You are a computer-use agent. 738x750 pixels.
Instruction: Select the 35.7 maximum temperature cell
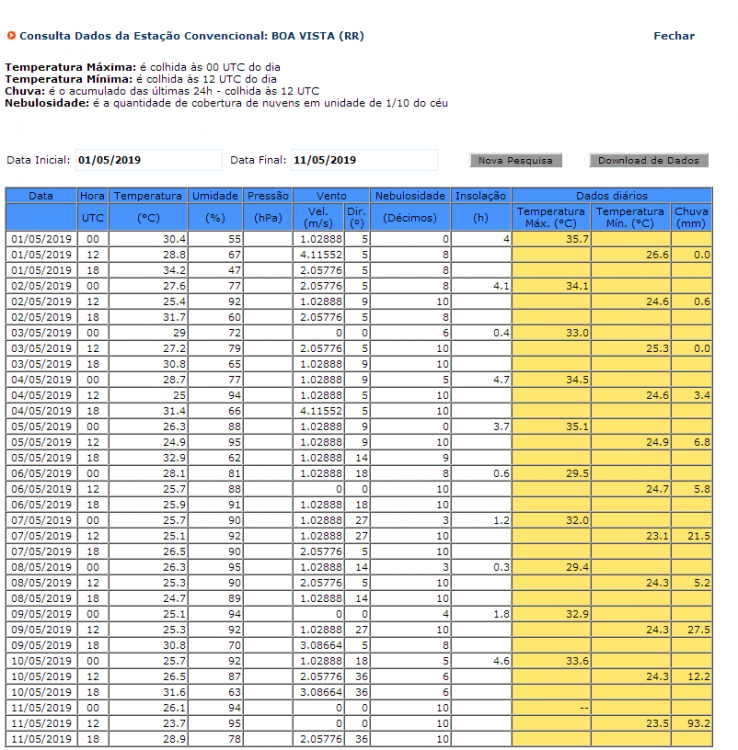[x=551, y=240]
